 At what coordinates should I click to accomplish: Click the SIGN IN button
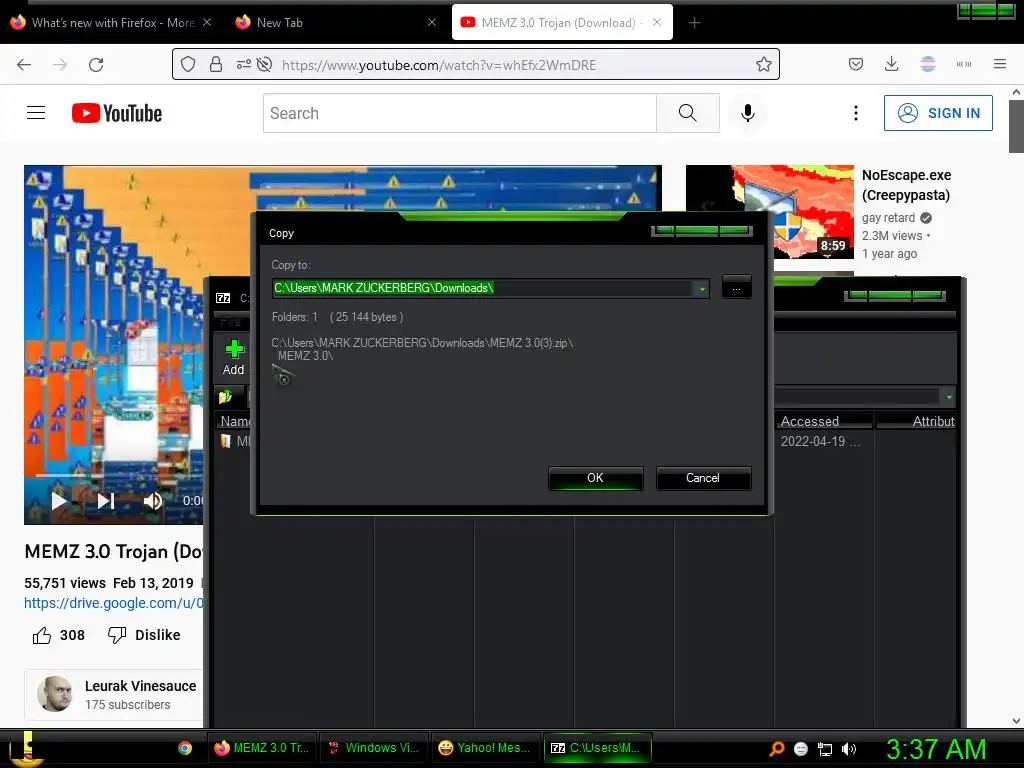(x=938, y=113)
